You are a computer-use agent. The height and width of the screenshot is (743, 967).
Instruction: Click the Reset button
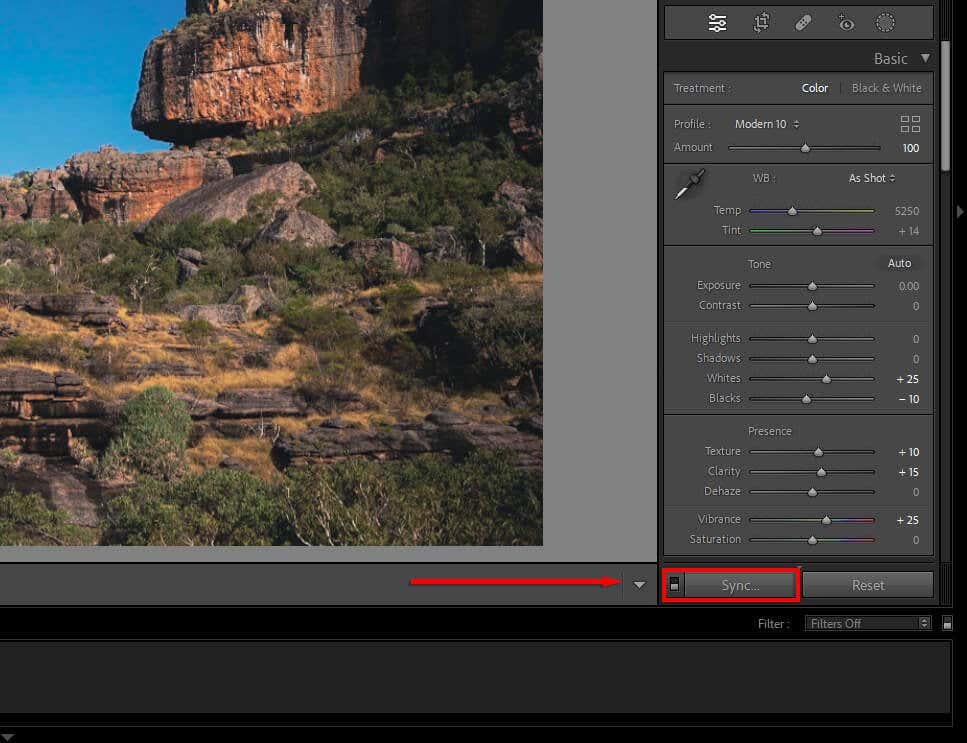coord(868,585)
